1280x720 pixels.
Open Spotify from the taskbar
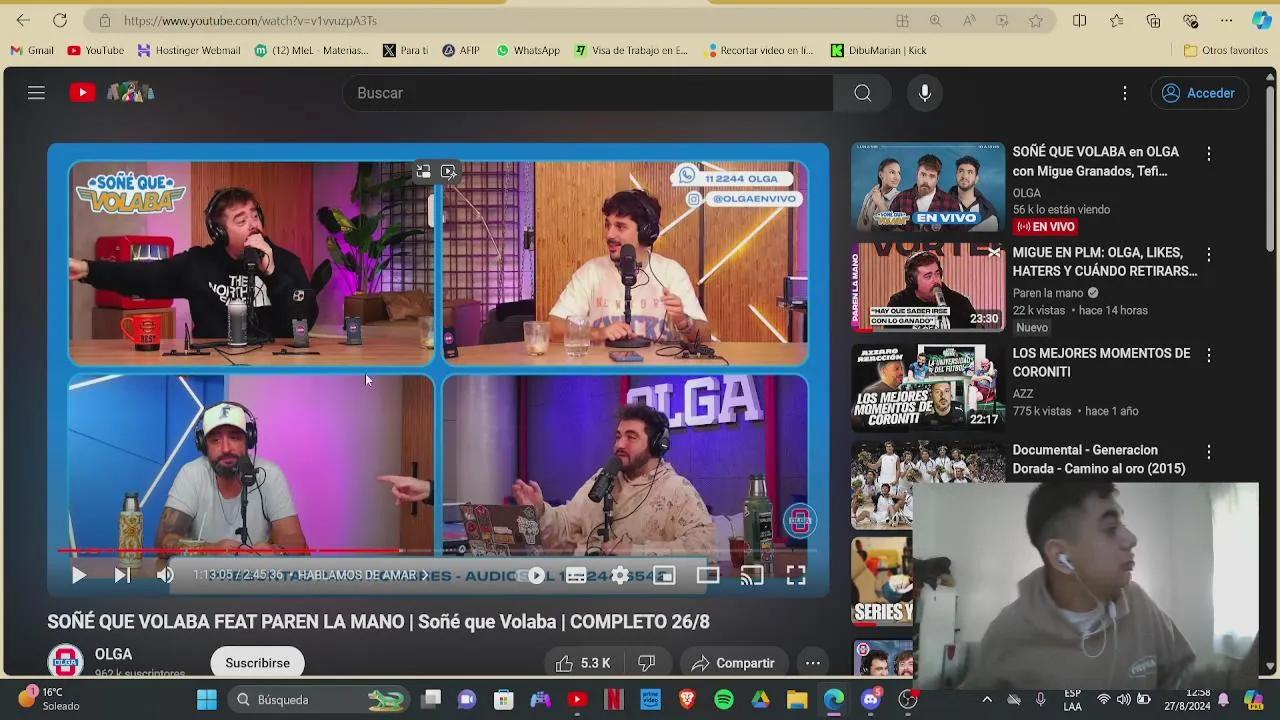click(724, 700)
